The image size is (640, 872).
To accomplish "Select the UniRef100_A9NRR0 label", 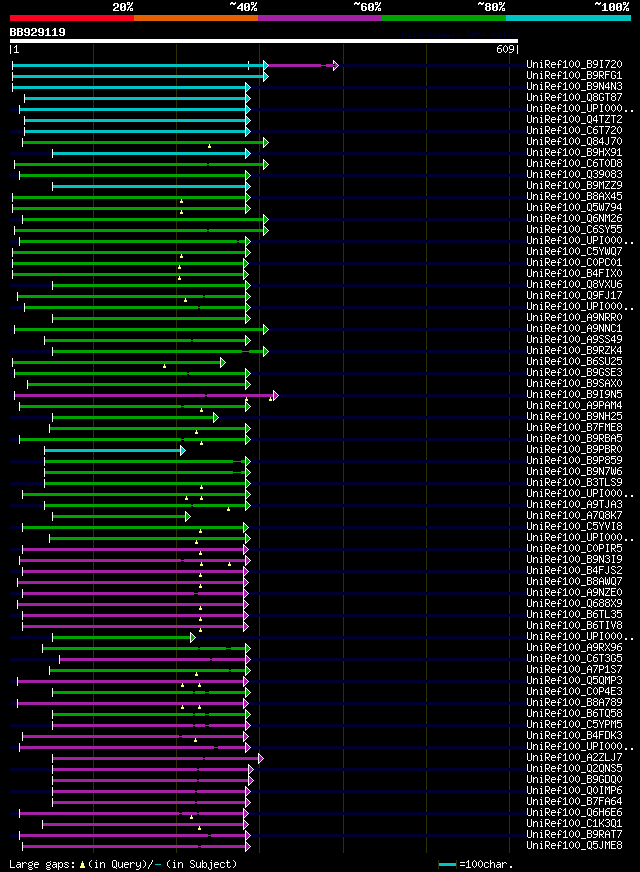I will pyautogui.click(x=574, y=318).
